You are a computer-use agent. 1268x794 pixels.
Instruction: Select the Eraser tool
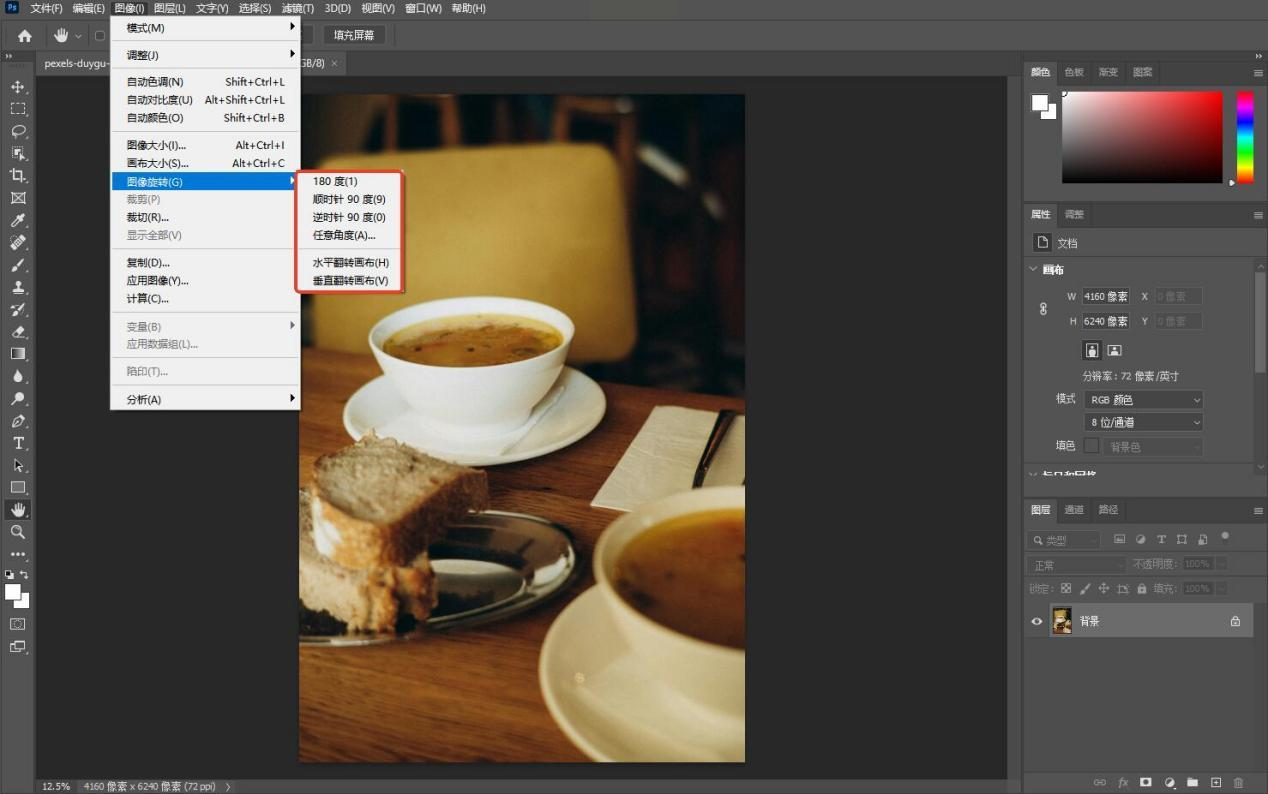point(18,332)
